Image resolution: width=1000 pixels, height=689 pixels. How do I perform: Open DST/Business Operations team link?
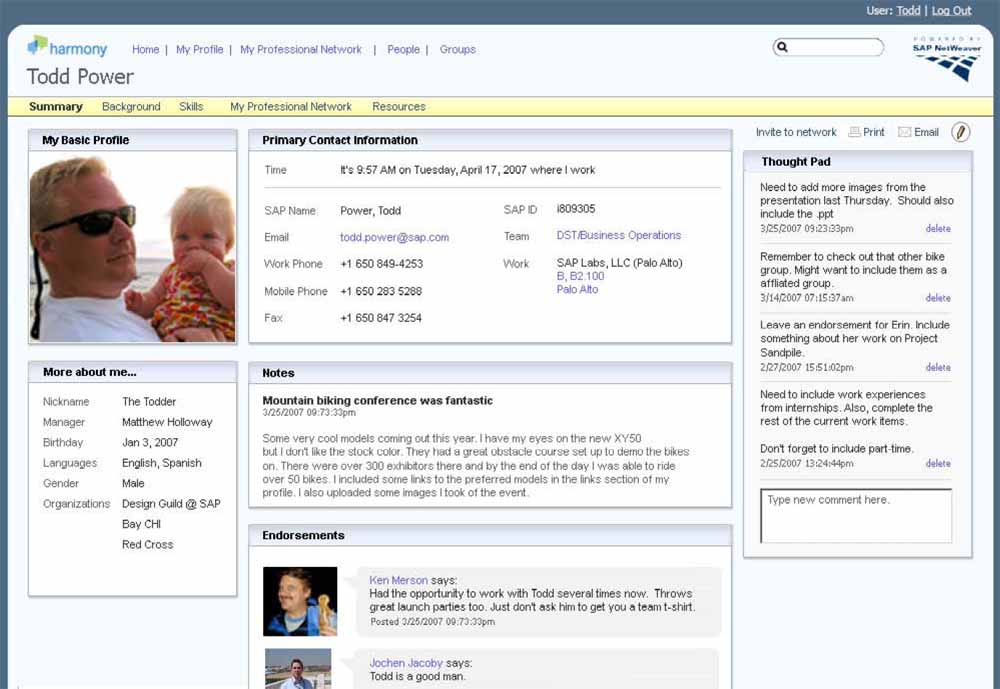point(618,236)
